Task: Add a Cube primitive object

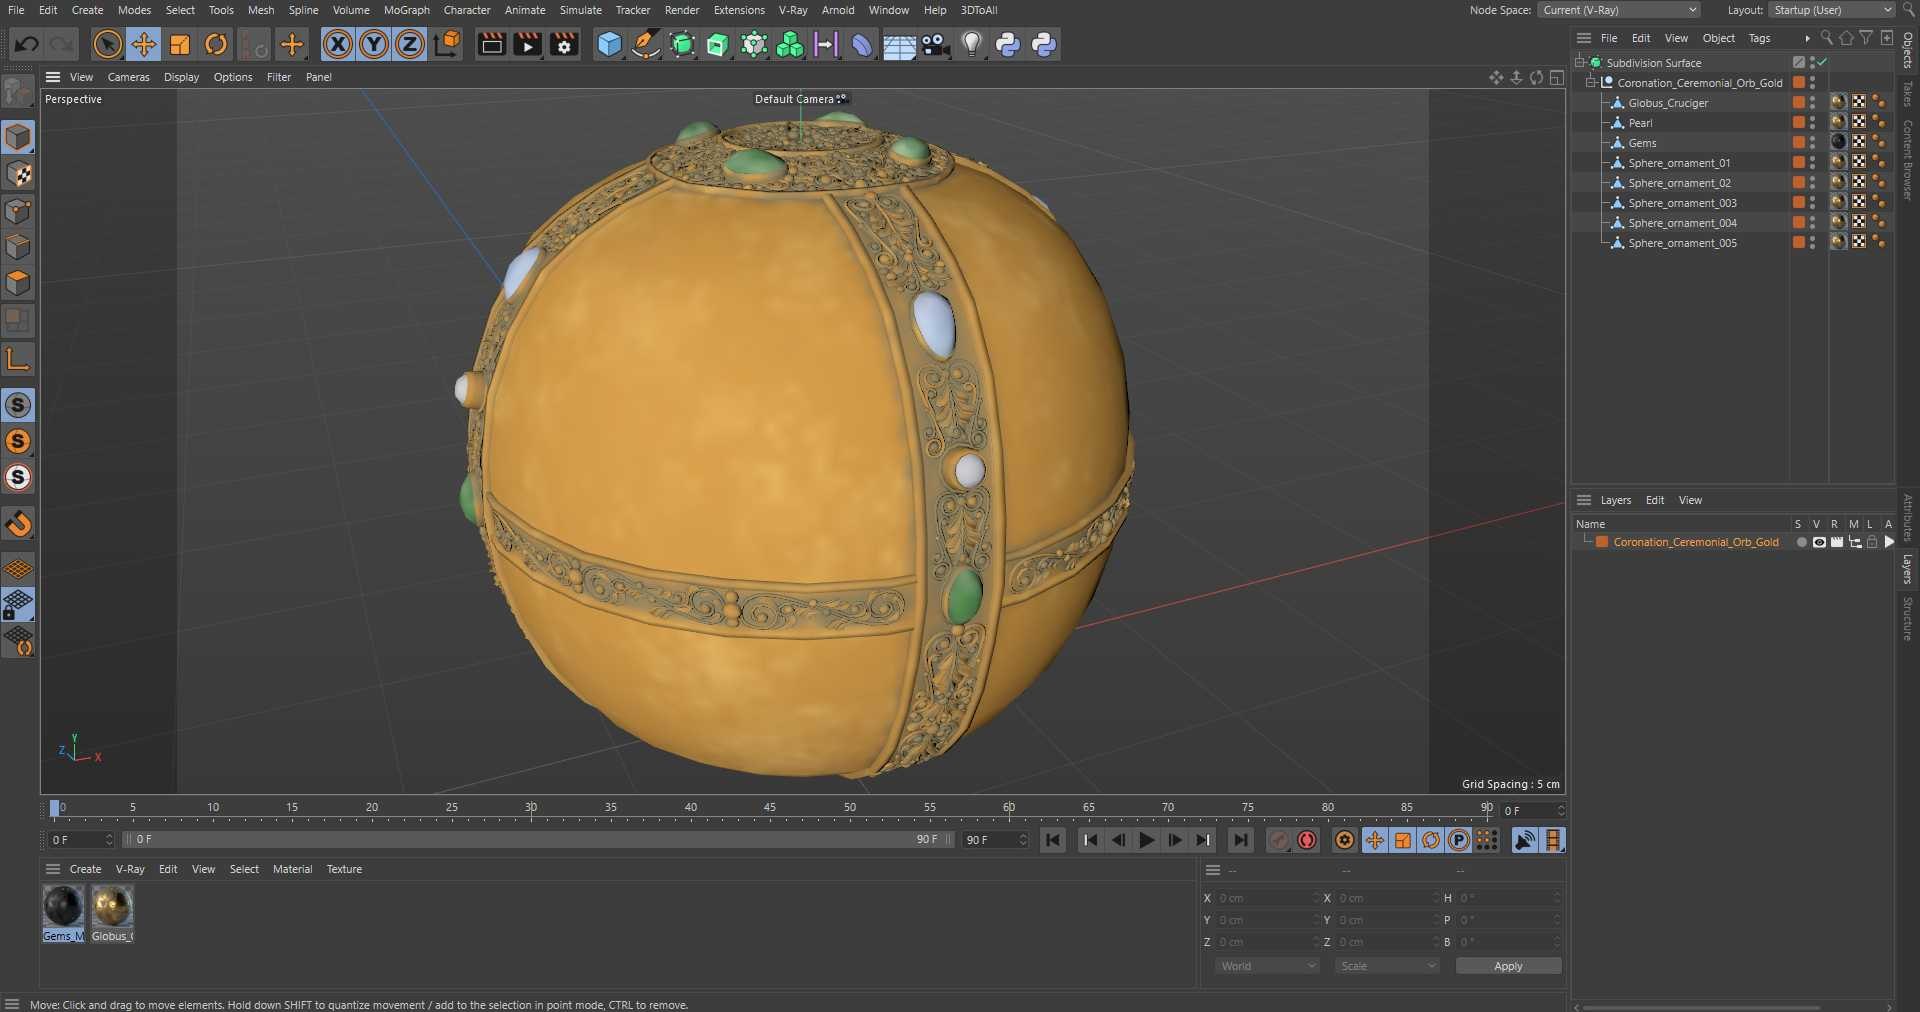Action: point(609,44)
